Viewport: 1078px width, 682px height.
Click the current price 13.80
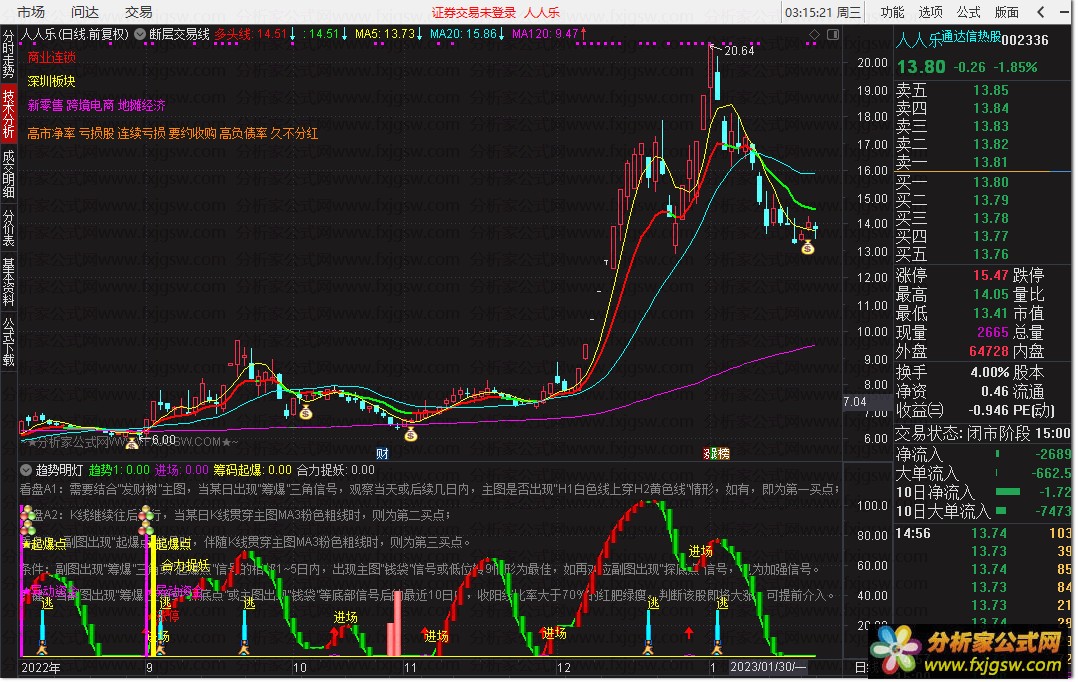tap(921, 67)
